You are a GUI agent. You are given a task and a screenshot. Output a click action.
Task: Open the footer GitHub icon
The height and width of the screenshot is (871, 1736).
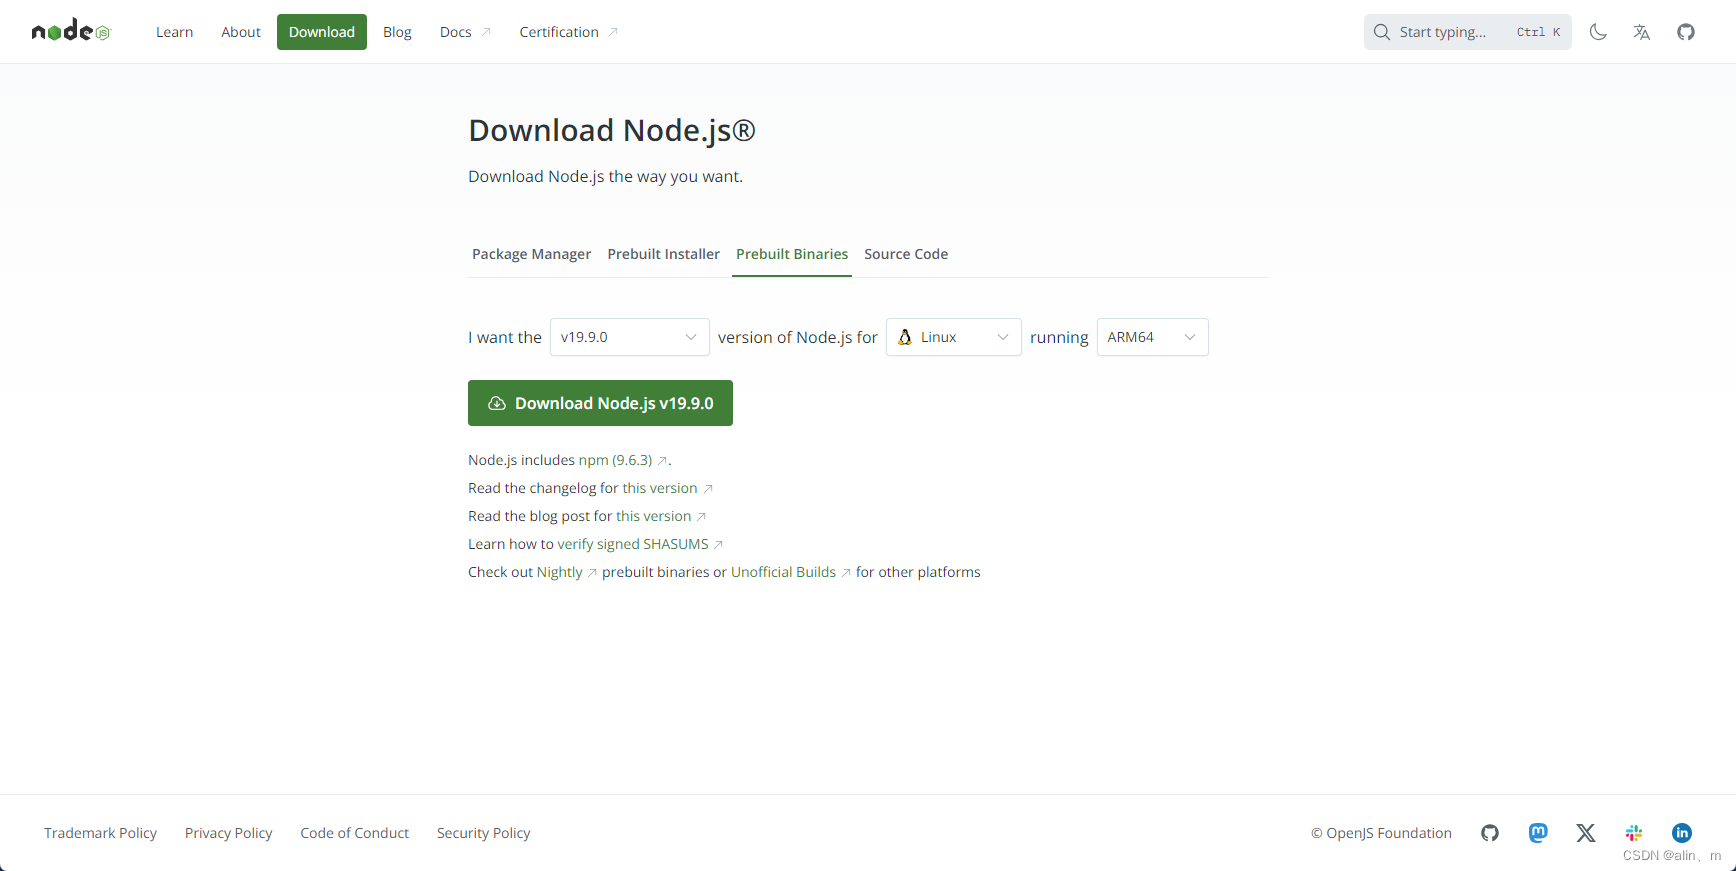point(1490,833)
